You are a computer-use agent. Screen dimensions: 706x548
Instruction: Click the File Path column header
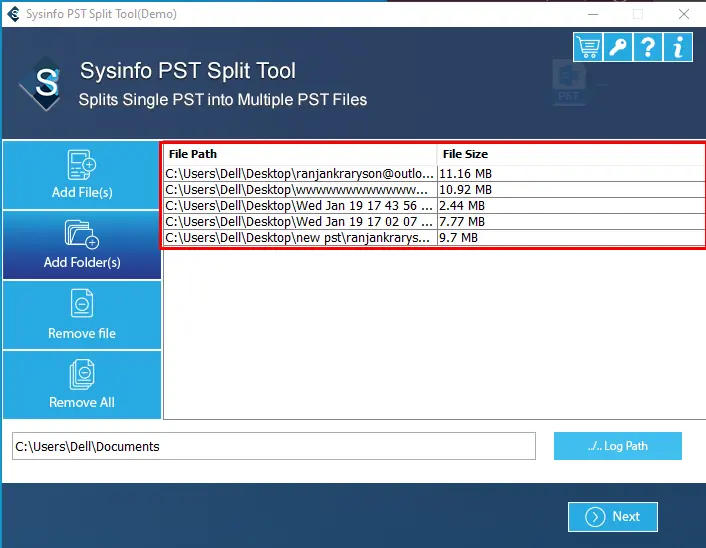[x=300, y=154]
